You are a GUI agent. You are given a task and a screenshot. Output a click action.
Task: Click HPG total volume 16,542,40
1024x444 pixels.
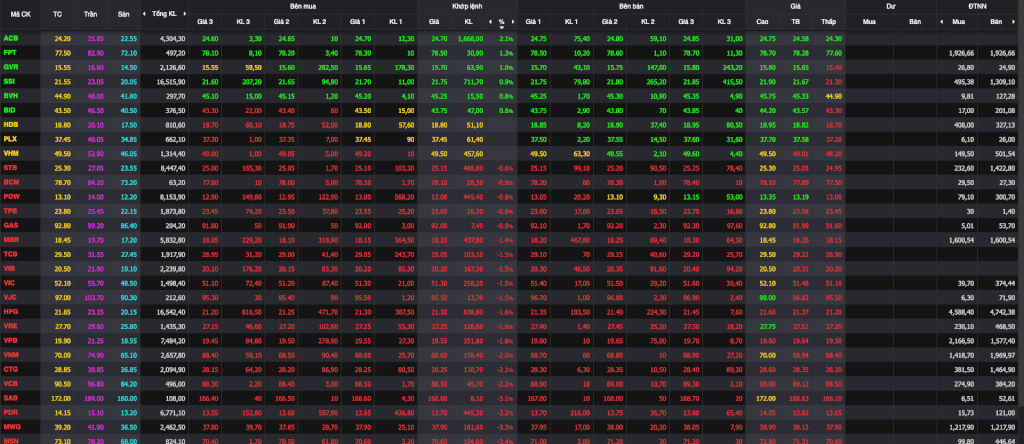click(x=172, y=311)
